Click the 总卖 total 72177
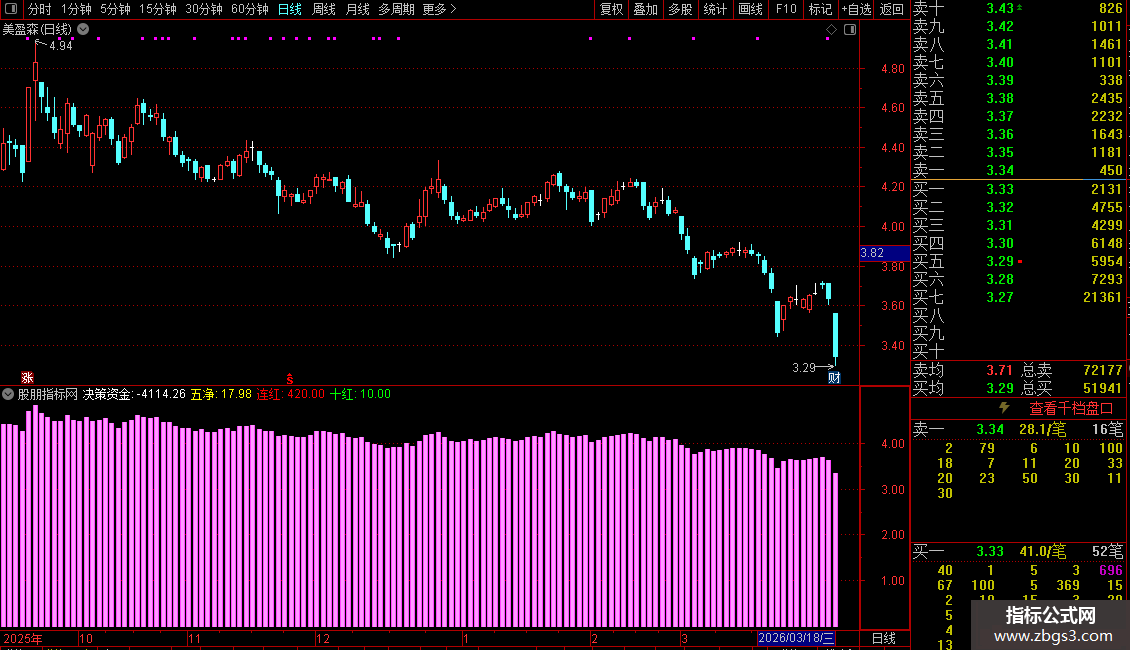Viewport: 1130px width, 650px height. tap(1103, 370)
